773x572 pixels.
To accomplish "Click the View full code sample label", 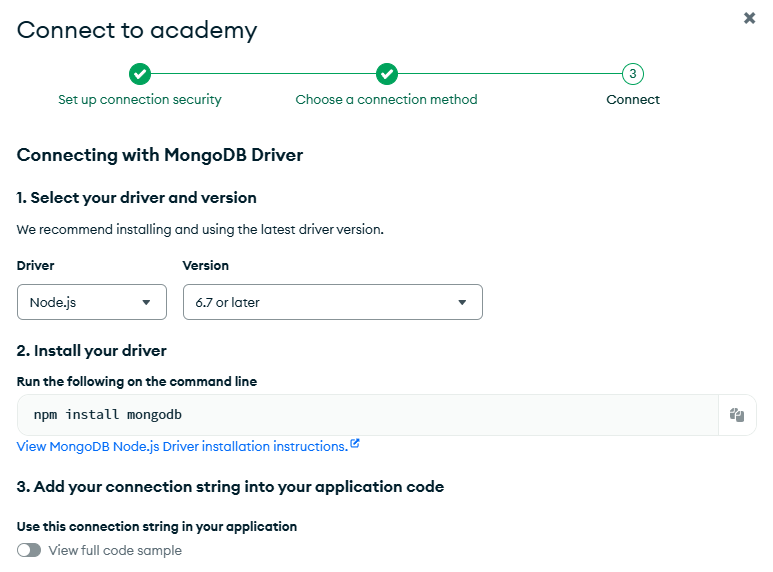I will pos(115,550).
